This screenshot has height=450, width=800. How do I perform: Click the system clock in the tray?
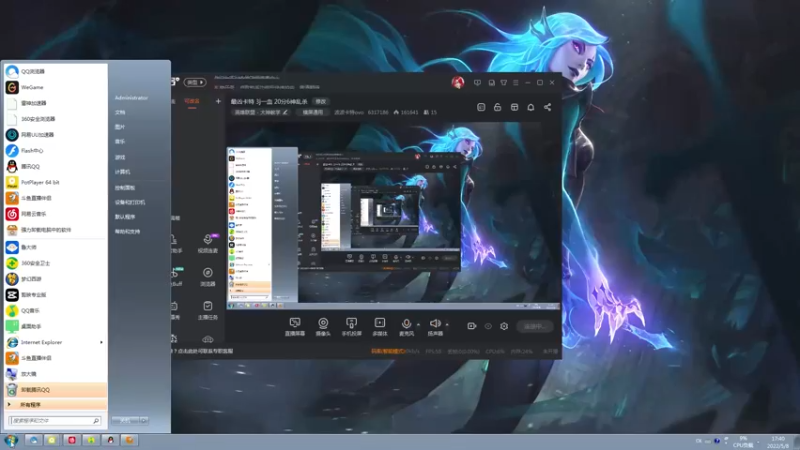(778, 442)
